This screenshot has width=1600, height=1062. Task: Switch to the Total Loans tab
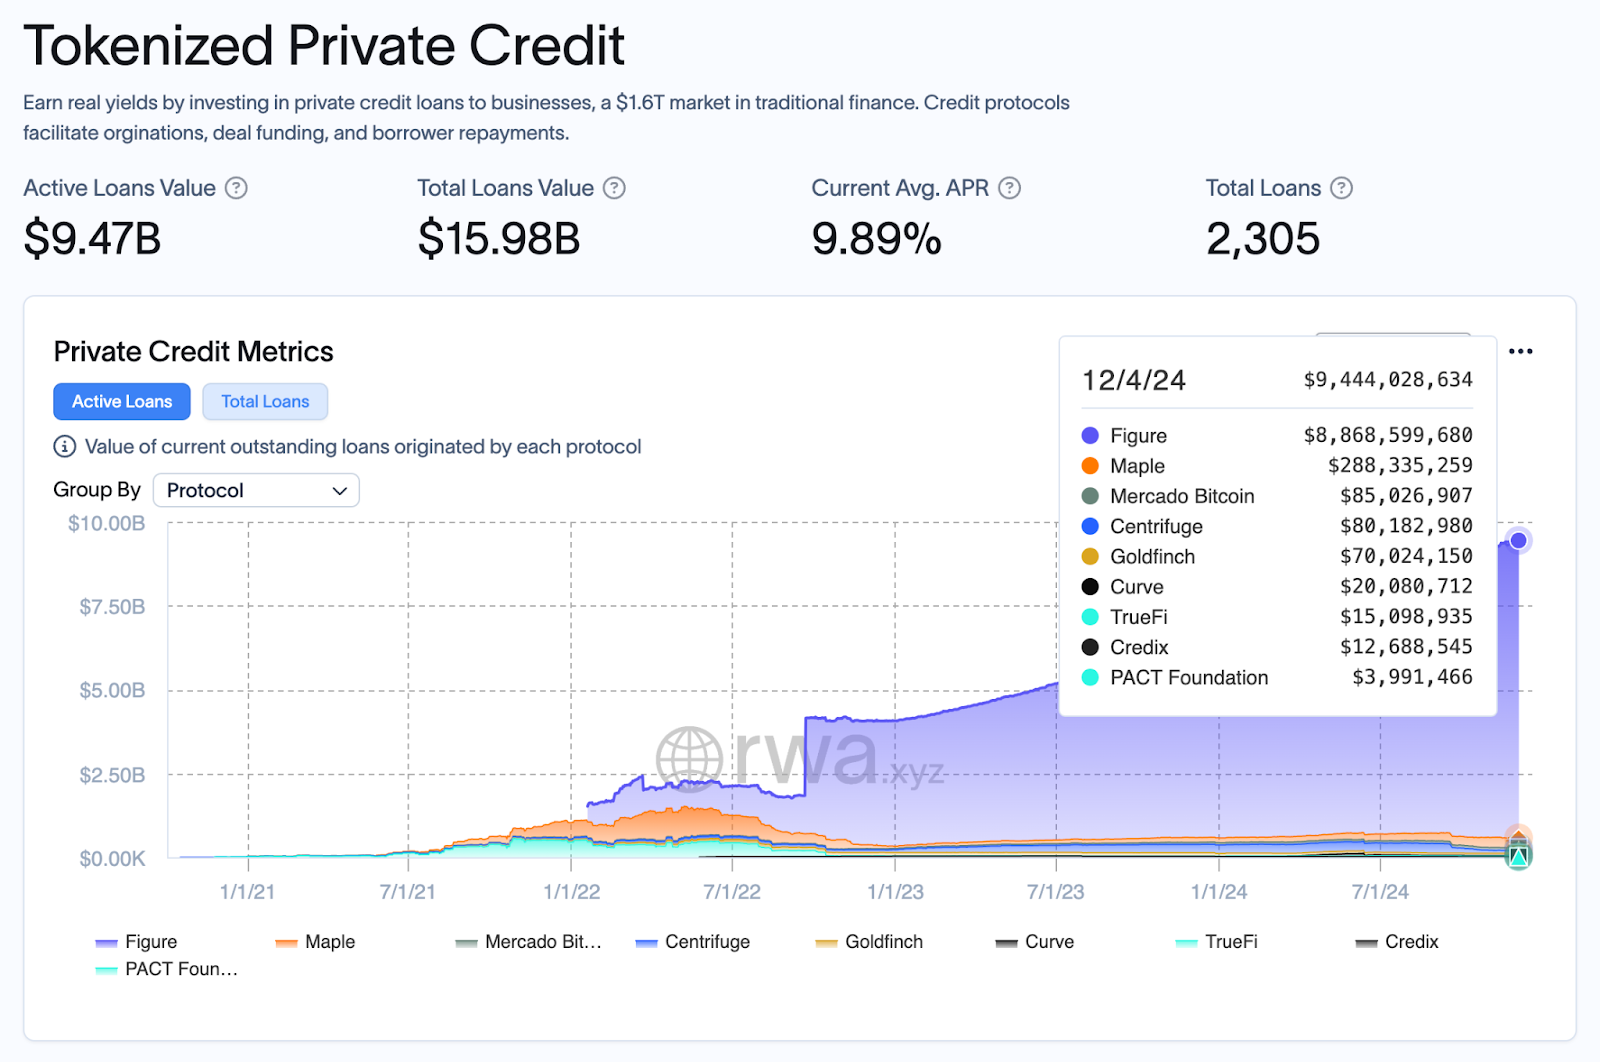pyautogui.click(x=265, y=401)
